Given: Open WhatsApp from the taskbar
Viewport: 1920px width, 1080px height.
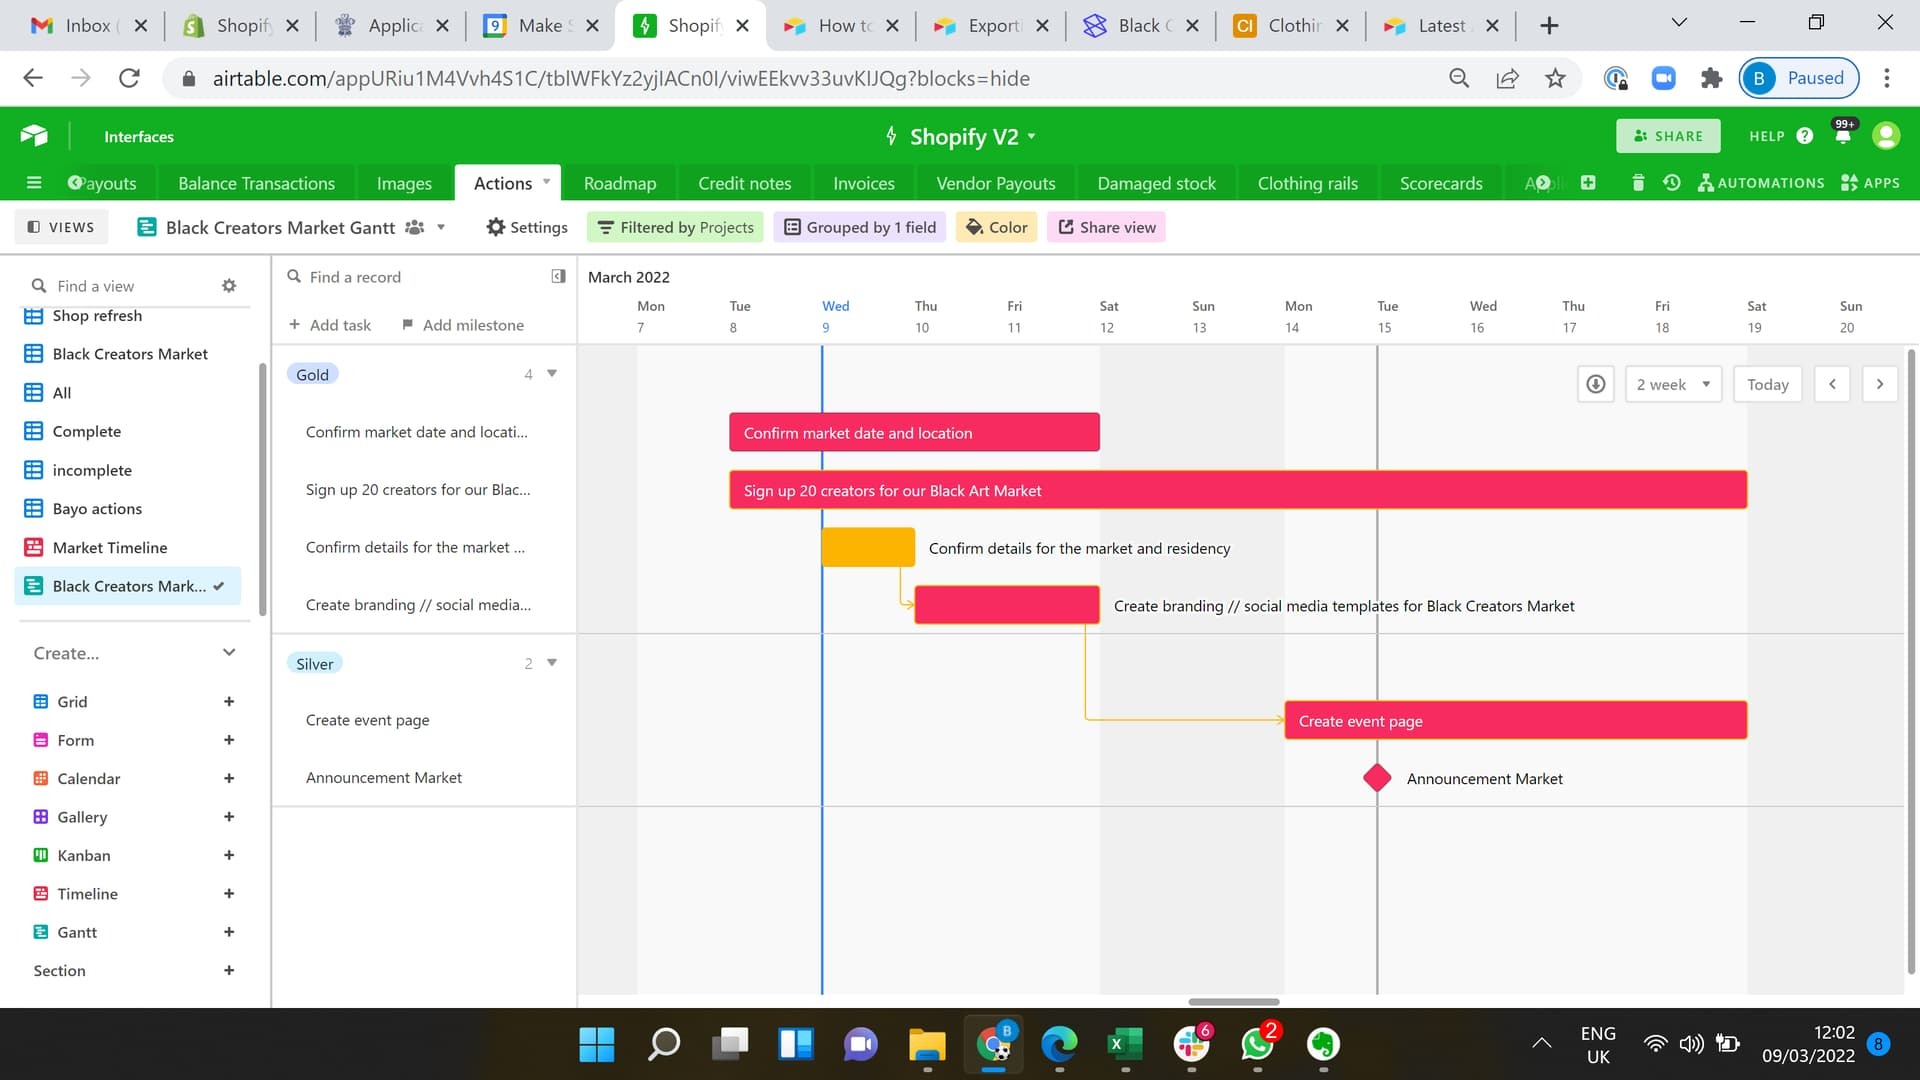Looking at the screenshot, I should click(1258, 1044).
